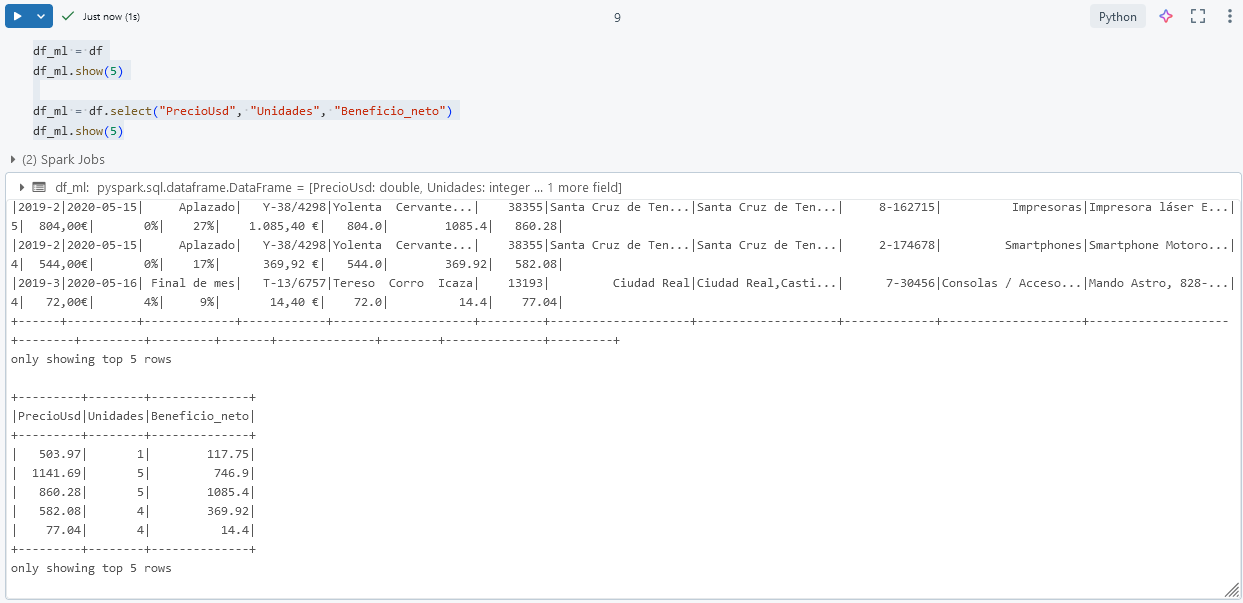Open the Databricks Assistant sparkle icon
The width and height of the screenshot is (1243, 603).
click(1165, 17)
